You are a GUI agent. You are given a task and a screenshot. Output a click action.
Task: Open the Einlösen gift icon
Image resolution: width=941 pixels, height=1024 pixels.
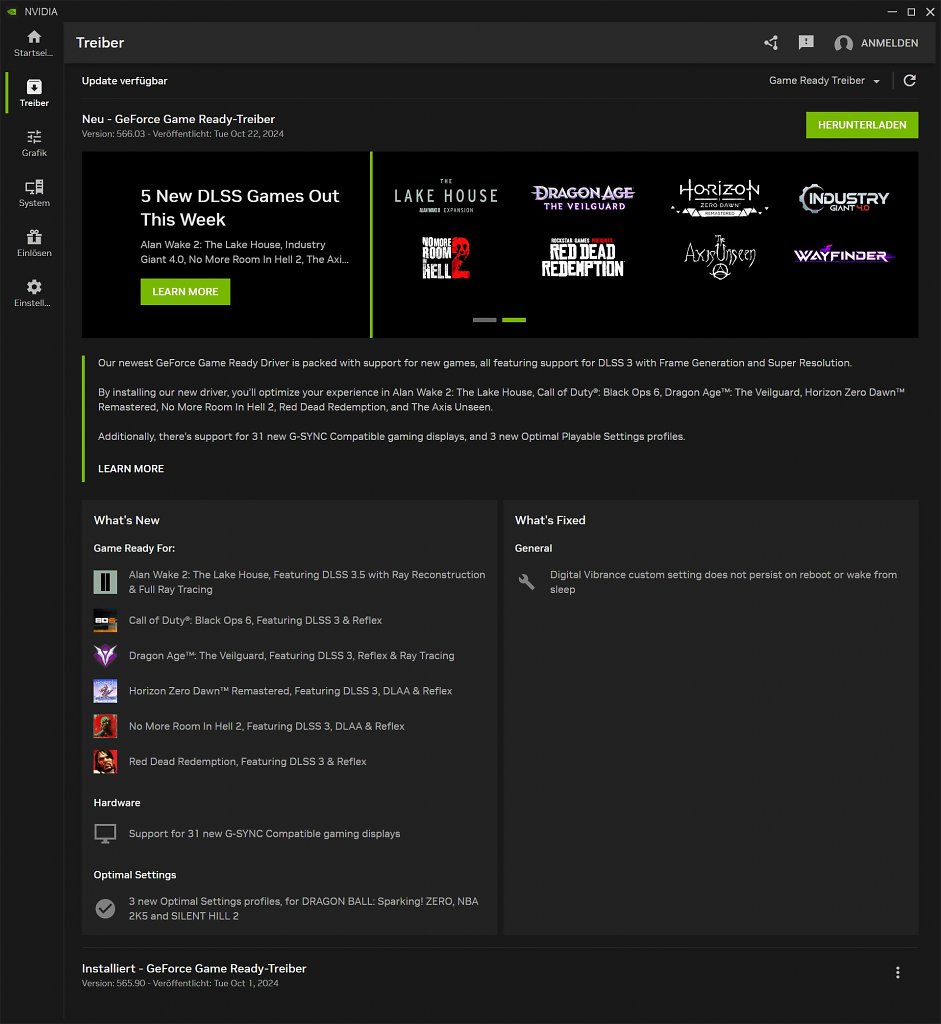point(34,236)
